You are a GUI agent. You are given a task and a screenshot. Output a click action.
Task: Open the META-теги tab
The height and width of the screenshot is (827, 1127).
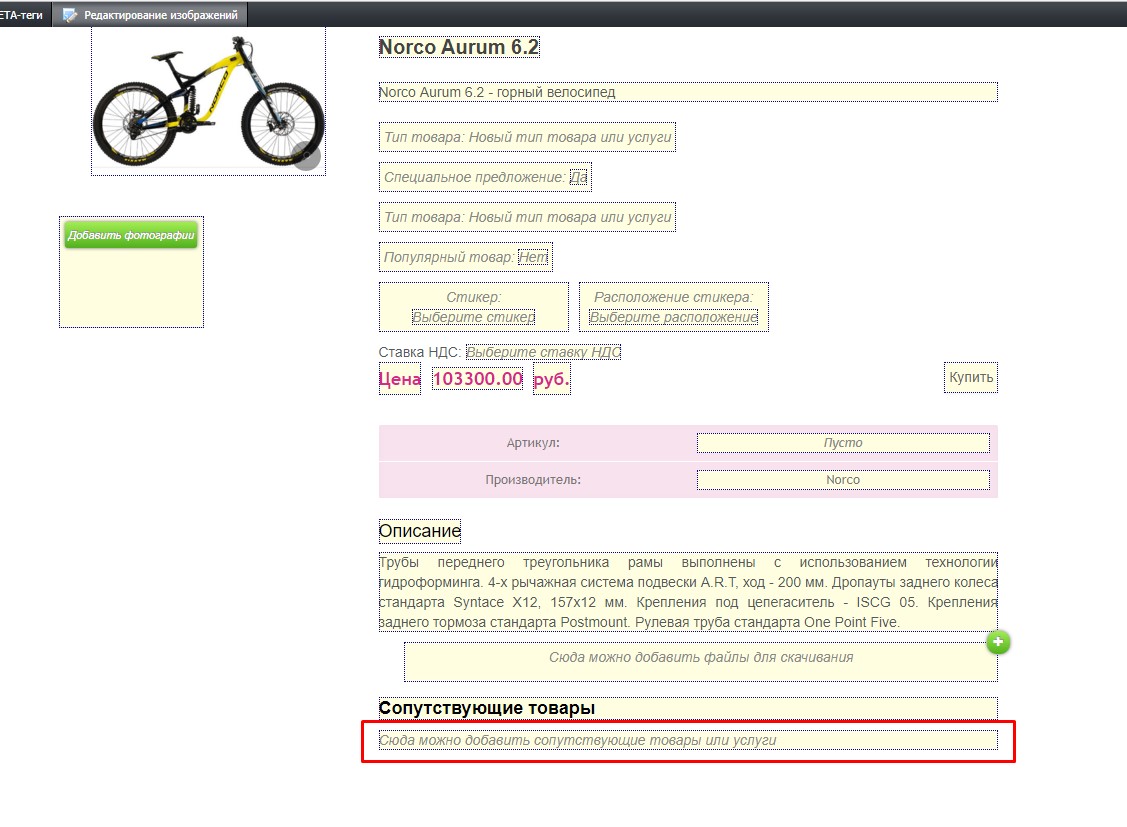pos(22,14)
